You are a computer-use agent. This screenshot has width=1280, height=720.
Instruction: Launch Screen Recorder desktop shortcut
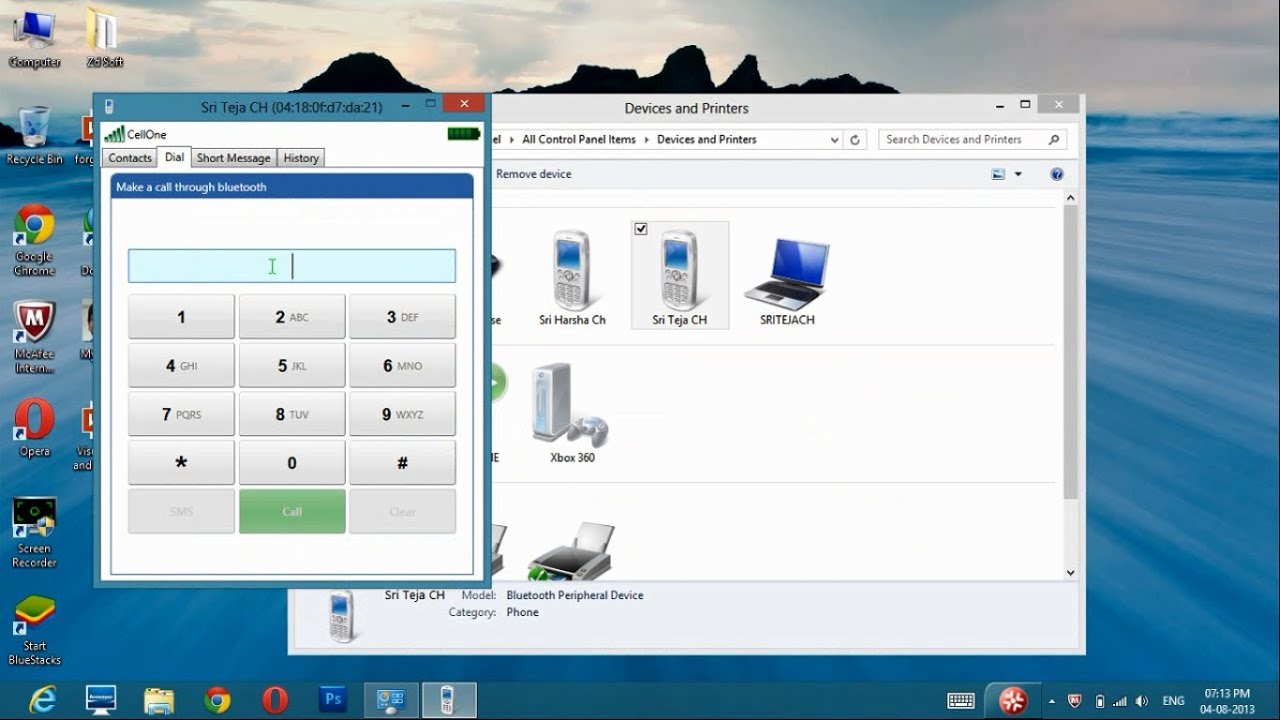34,533
